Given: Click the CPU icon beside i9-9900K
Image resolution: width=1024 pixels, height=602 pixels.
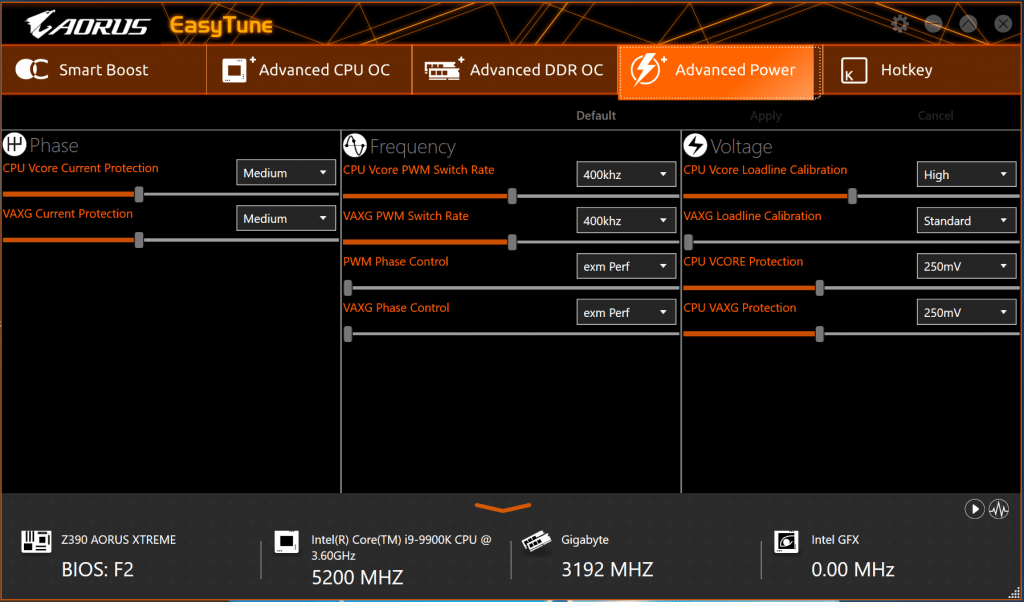Looking at the screenshot, I should coord(287,542).
